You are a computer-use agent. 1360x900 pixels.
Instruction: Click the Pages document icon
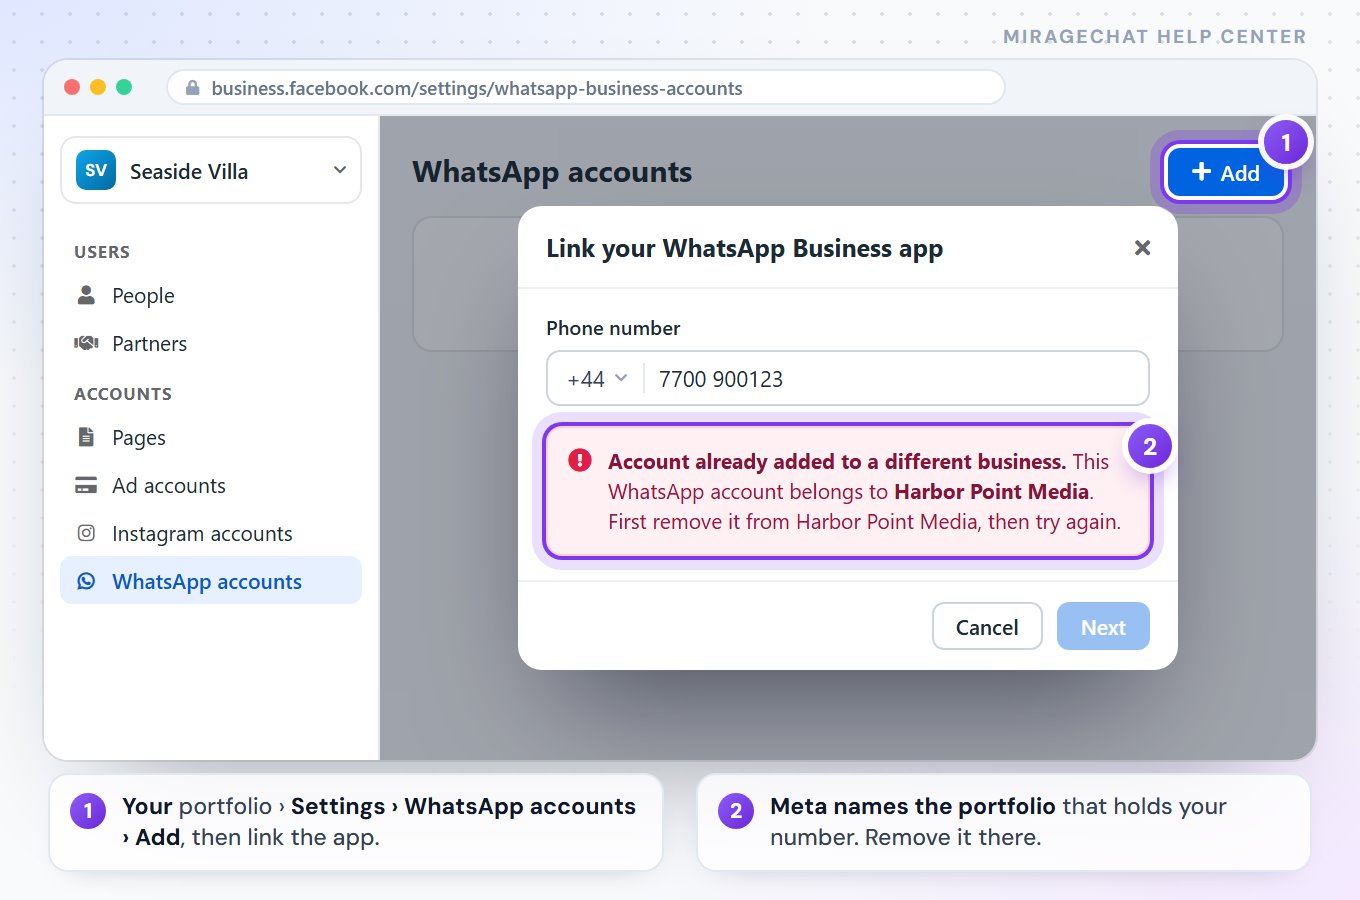[86, 437]
